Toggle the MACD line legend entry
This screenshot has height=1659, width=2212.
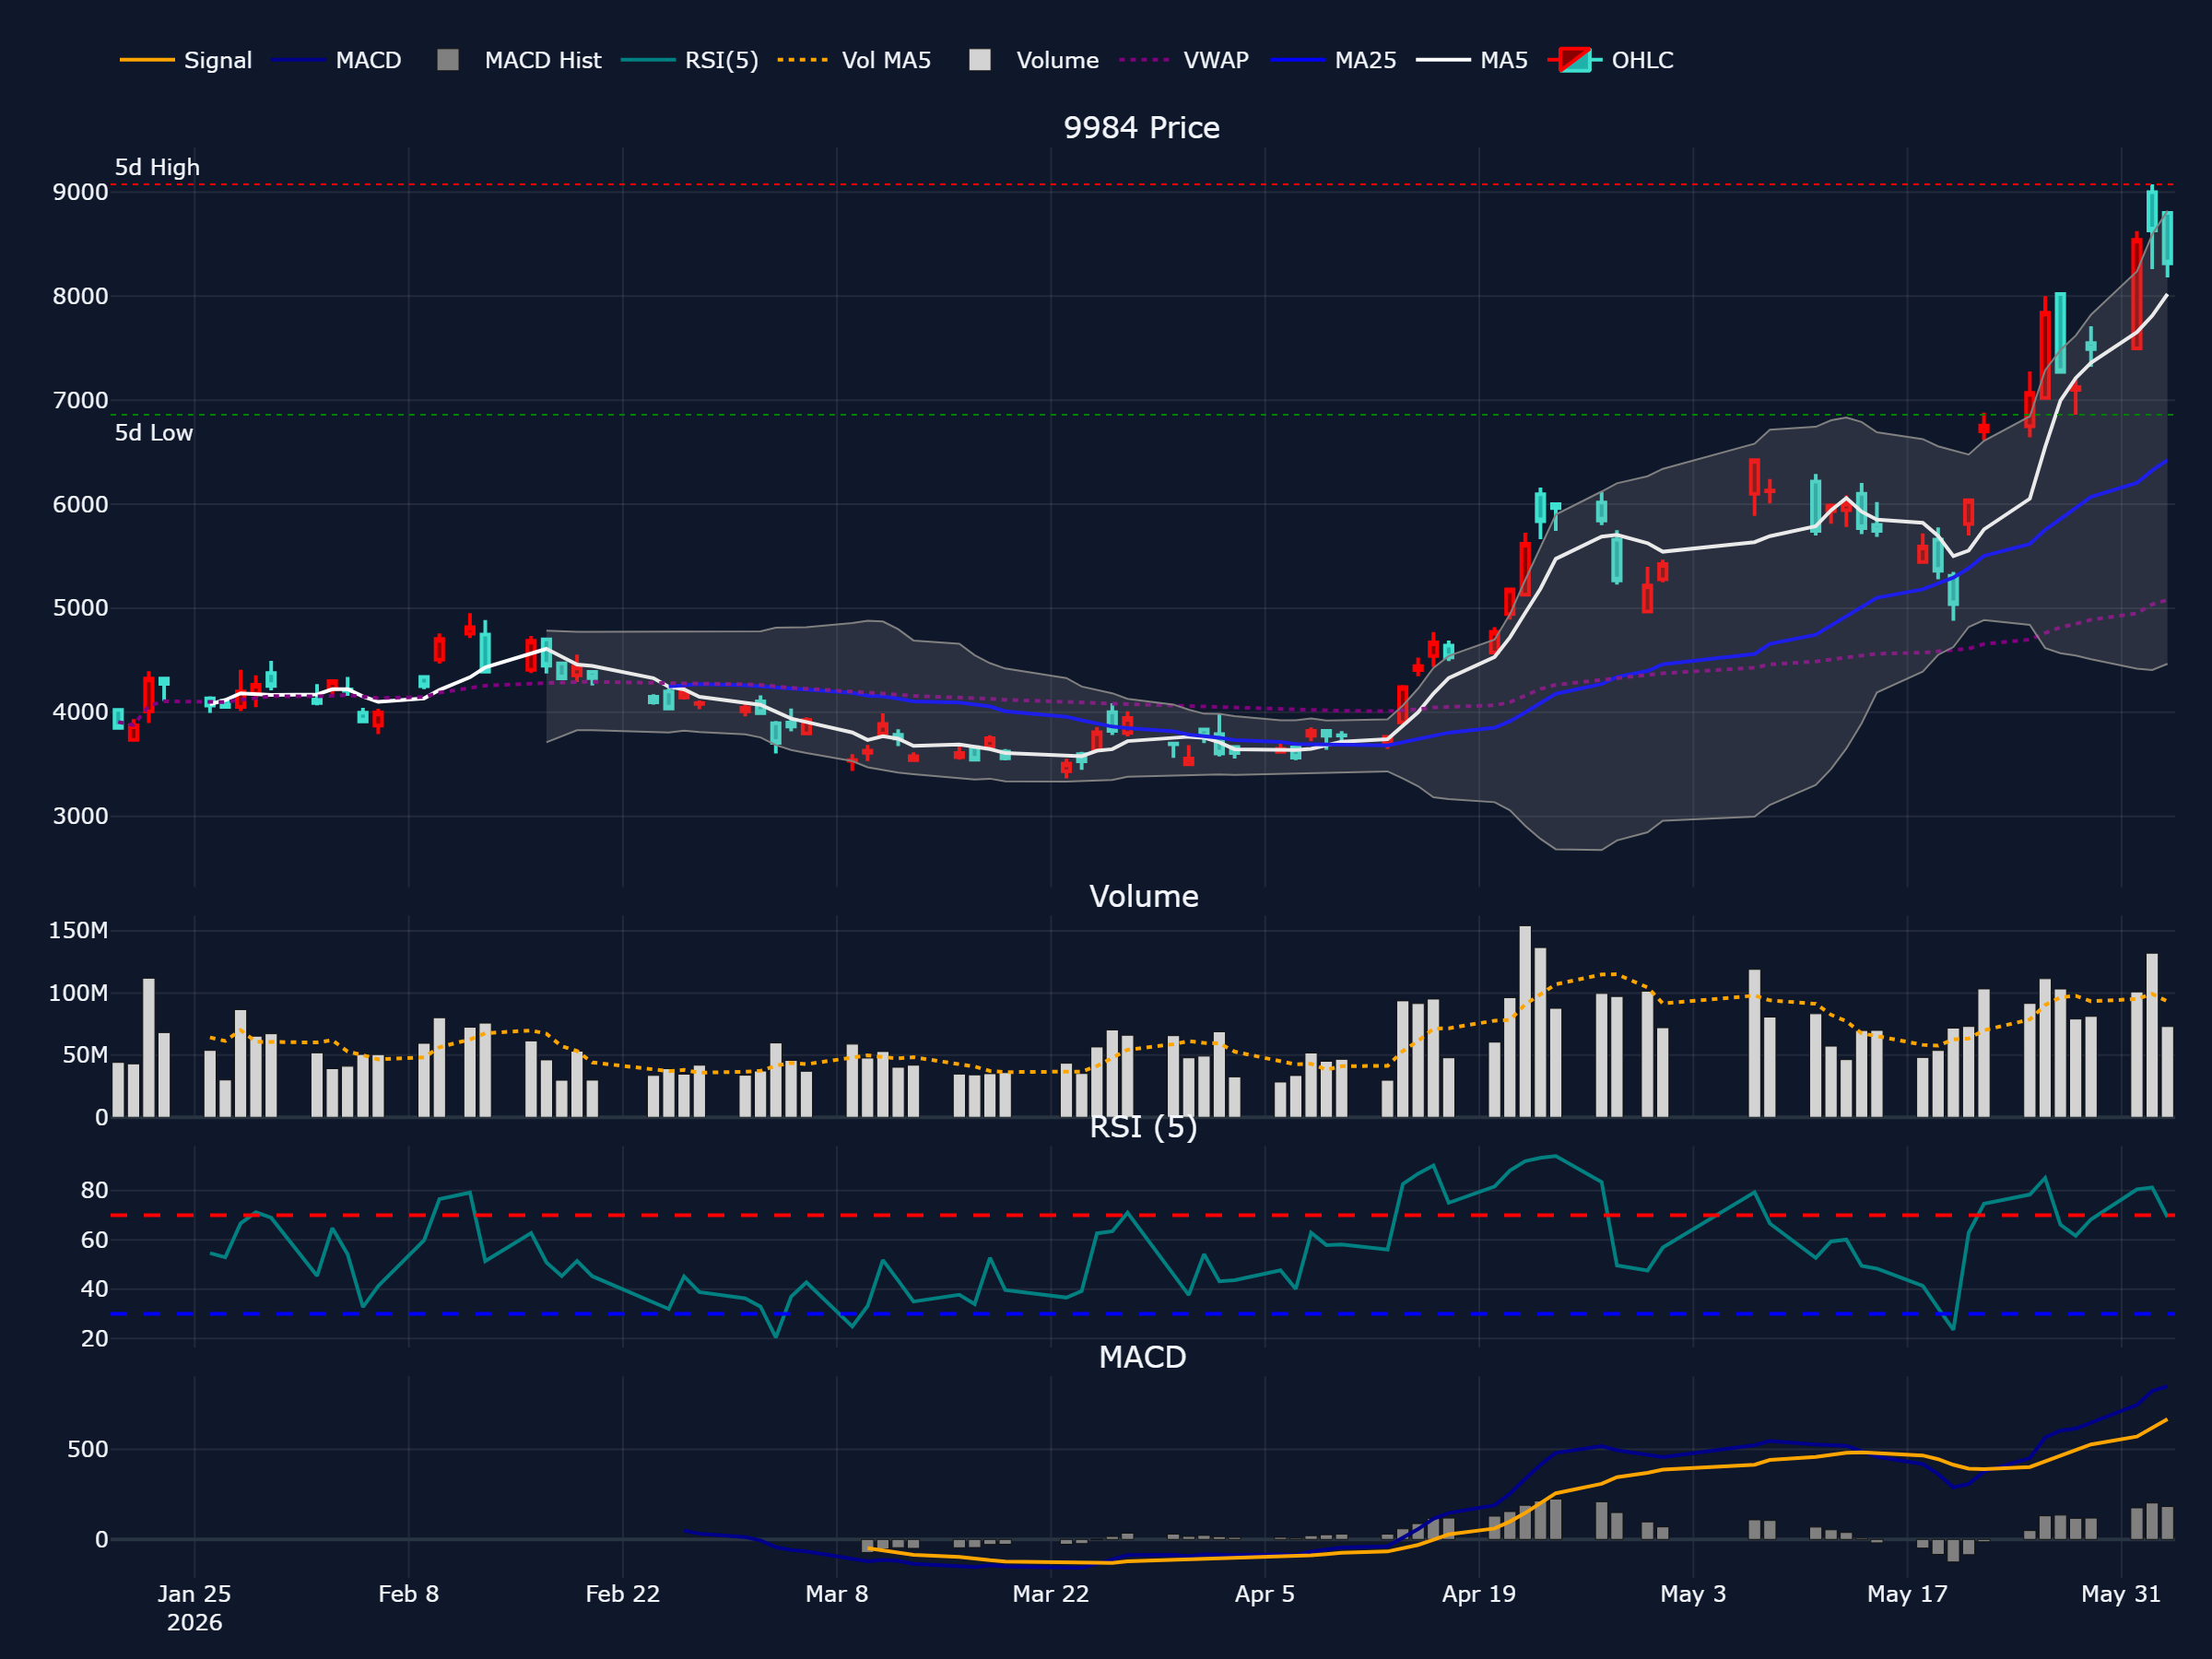coord(337,60)
